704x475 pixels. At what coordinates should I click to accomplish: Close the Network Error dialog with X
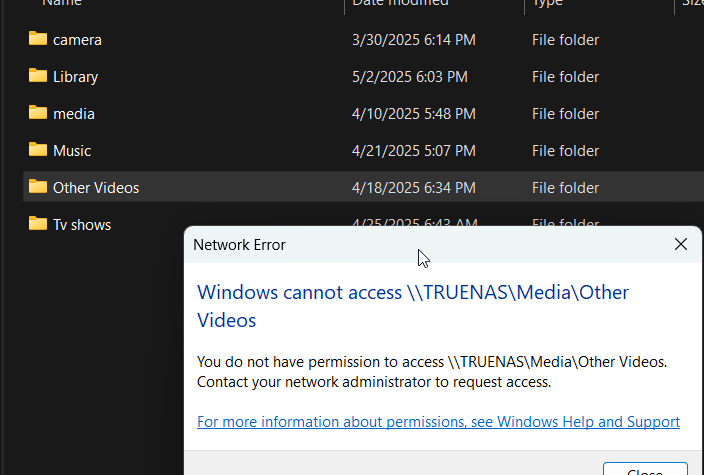click(x=681, y=244)
